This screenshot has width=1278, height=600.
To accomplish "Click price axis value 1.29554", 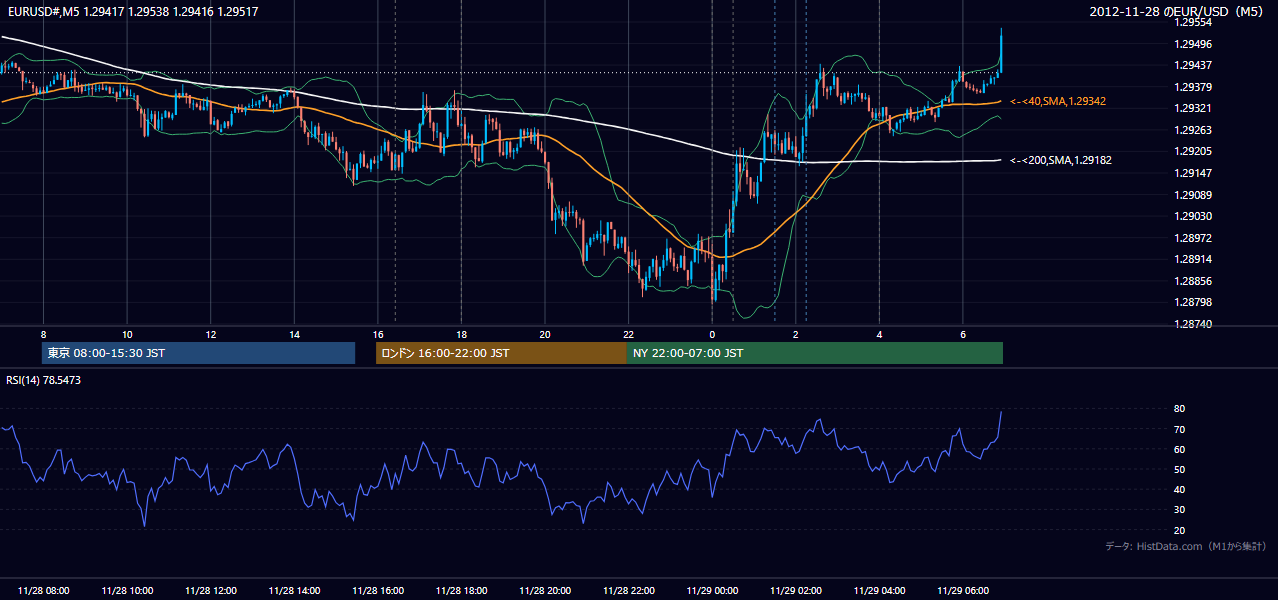I will coord(1193,22).
